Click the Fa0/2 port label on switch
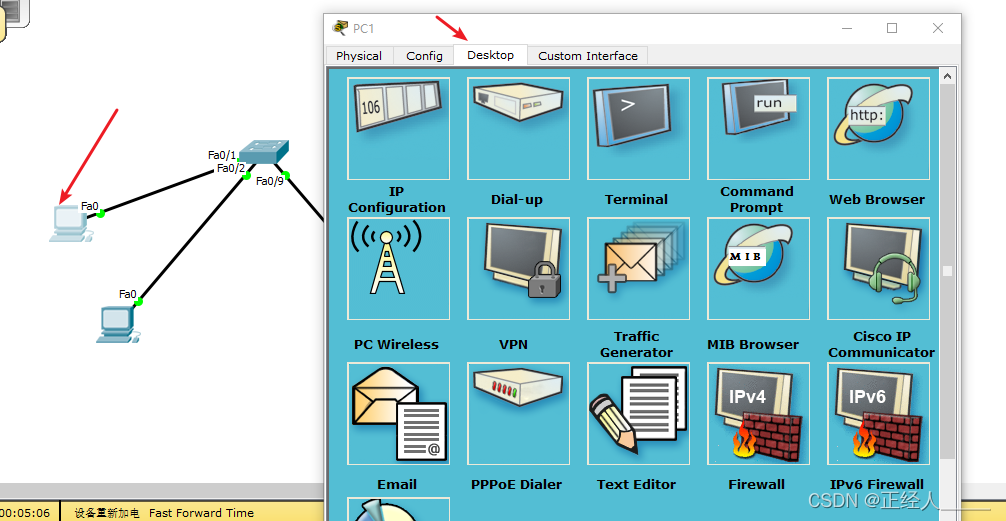Screen dimensions: 1006x521 coord(231,168)
